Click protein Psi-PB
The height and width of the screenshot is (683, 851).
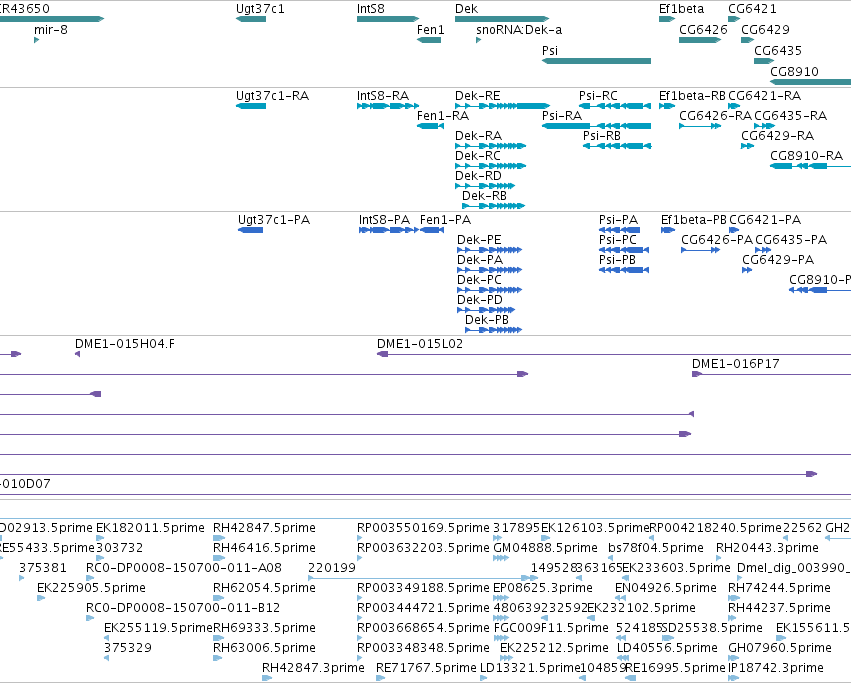(x=617, y=260)
